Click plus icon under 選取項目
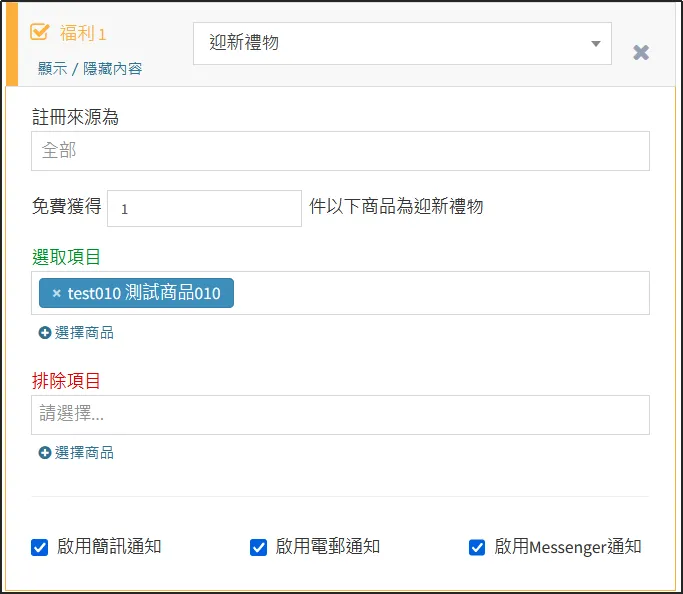The image size is (683, 594). coord(45,333)
